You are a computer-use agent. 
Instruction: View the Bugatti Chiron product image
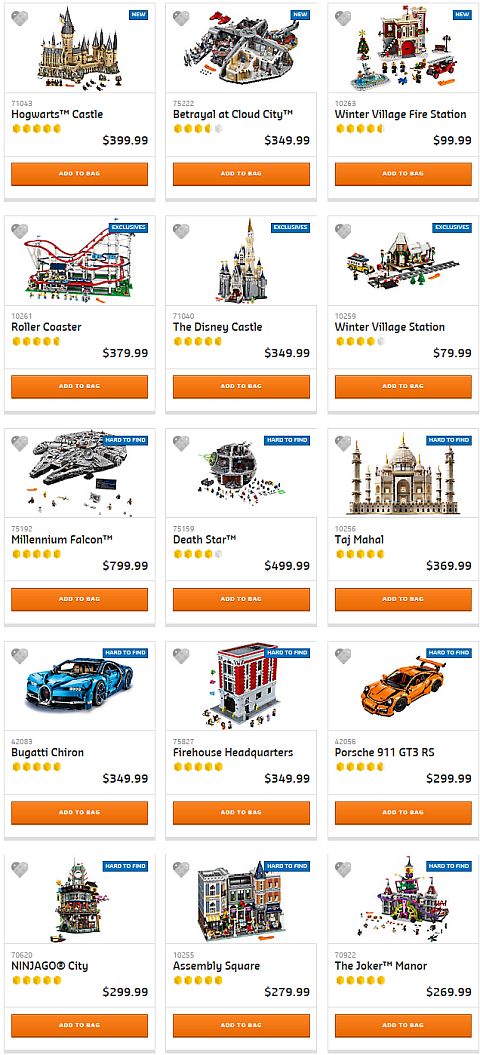click(x=79, y=686)
